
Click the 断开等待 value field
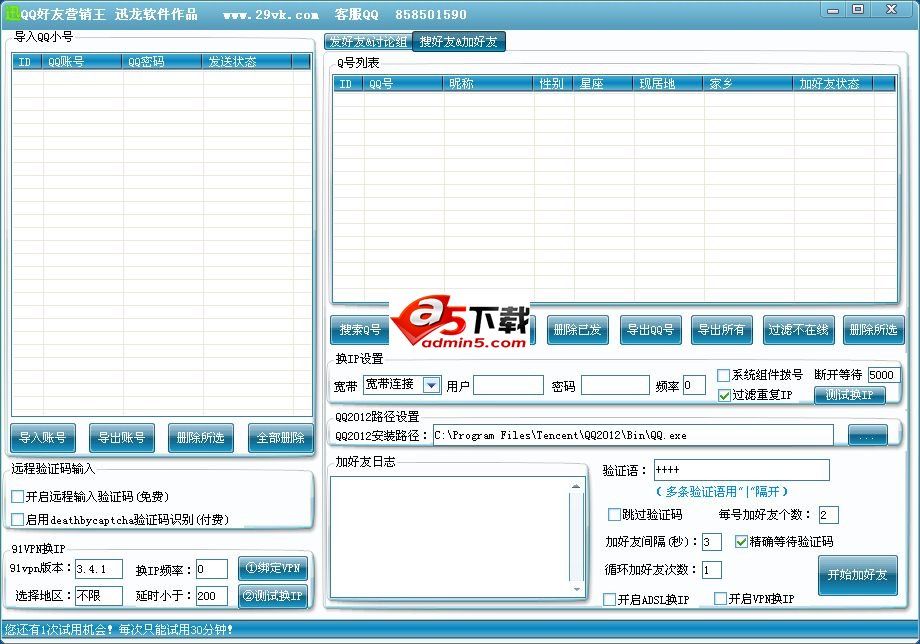[884, 375]
